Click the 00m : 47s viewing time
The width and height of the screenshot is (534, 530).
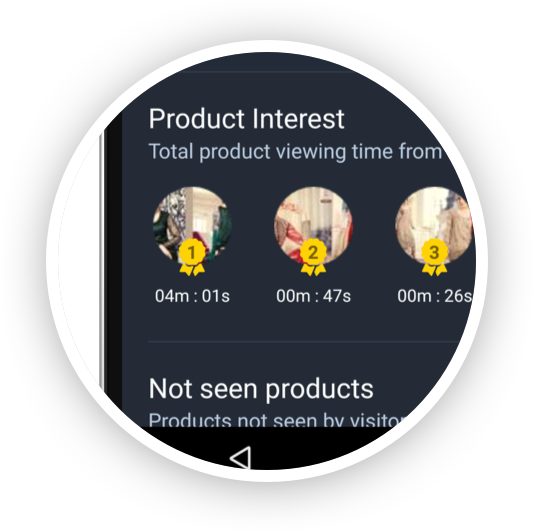click(x=313, y=296)
